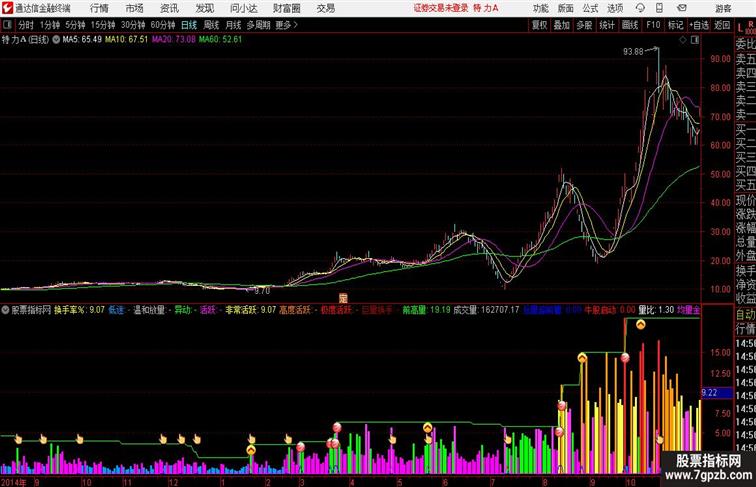Click the 成交量: 162707.17 value
The image size is (756, 487).
click(x=486, y=310)
